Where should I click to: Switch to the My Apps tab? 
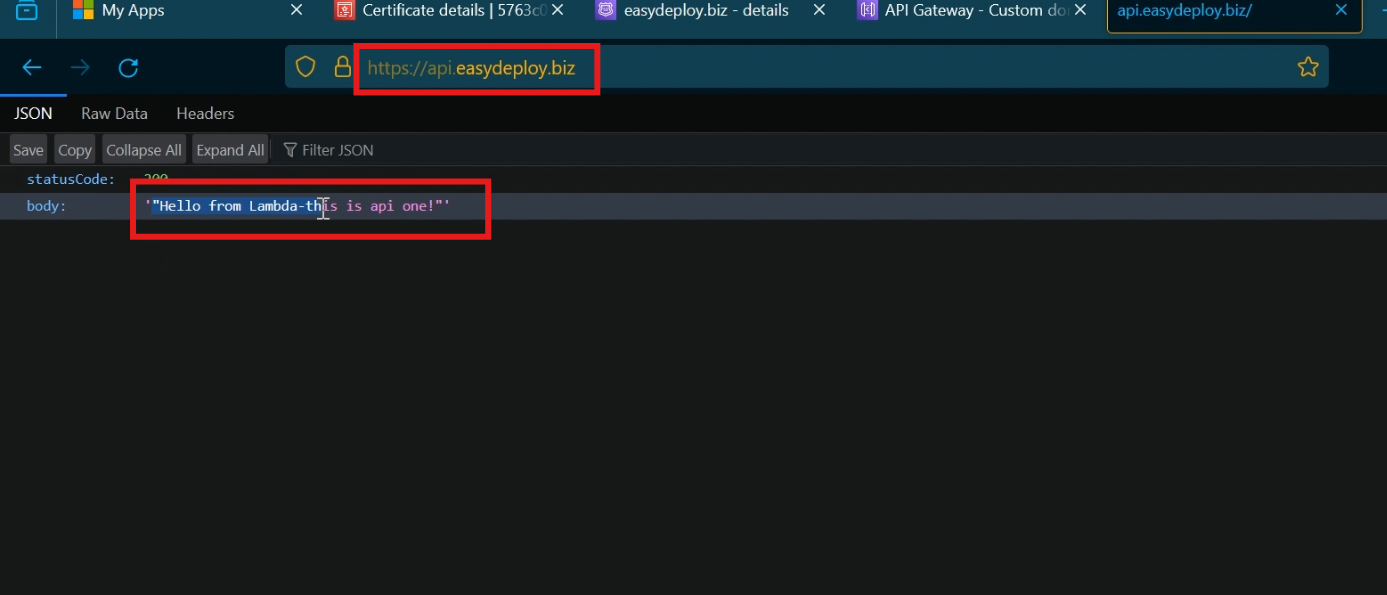(x=187, y=11)
